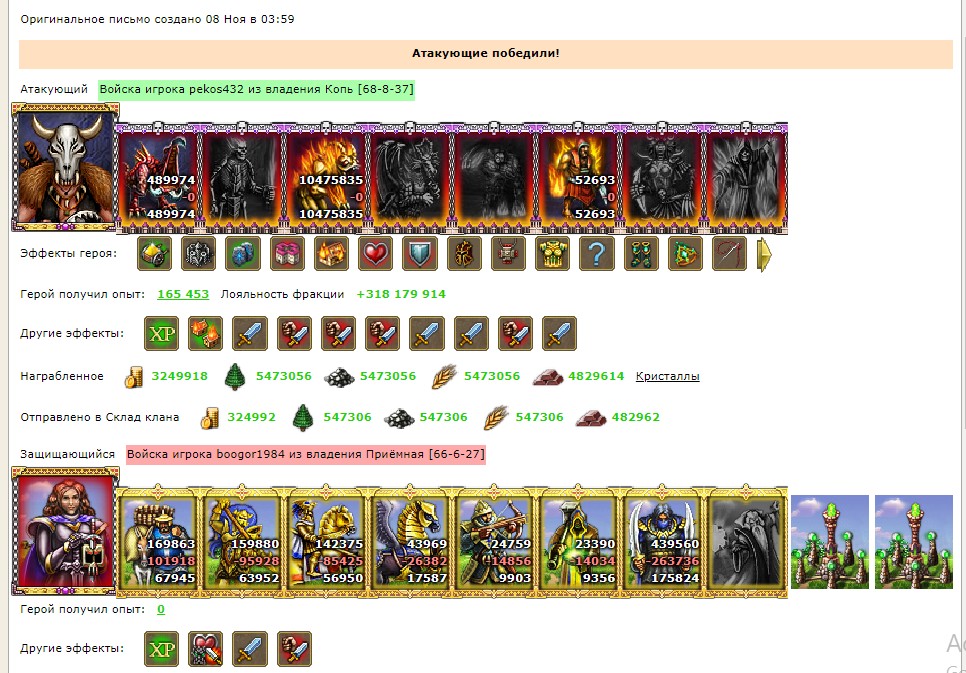Click the green boots hero effect icon
966x673 pixels.
click(641, 253)
